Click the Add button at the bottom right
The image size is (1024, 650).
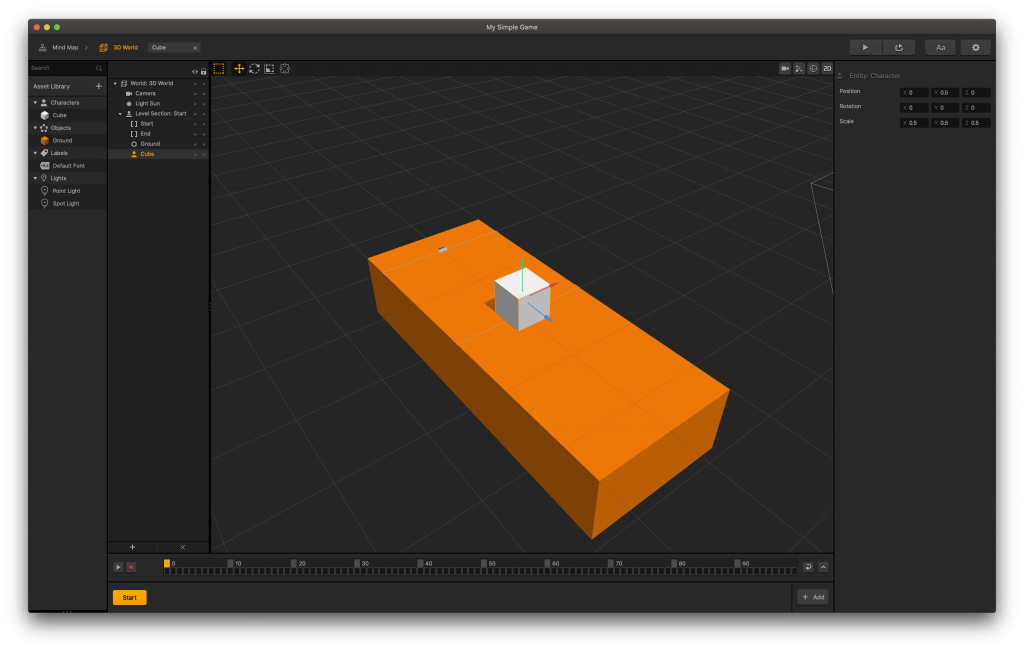[812, 597]
